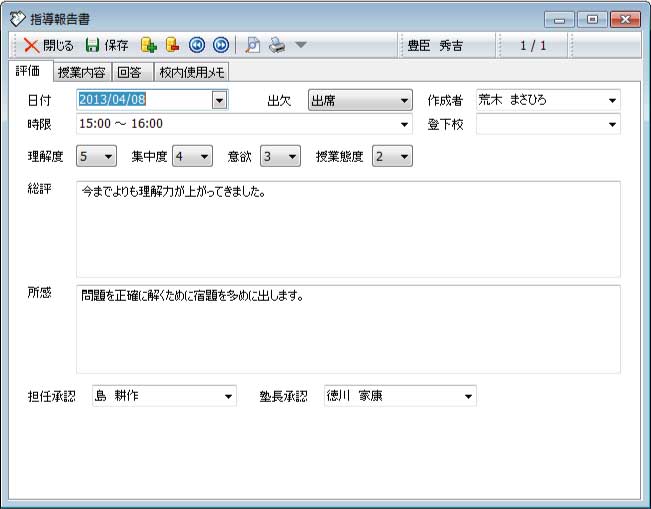
Task: Select the 評価 tab
Action: click(29, 71)
